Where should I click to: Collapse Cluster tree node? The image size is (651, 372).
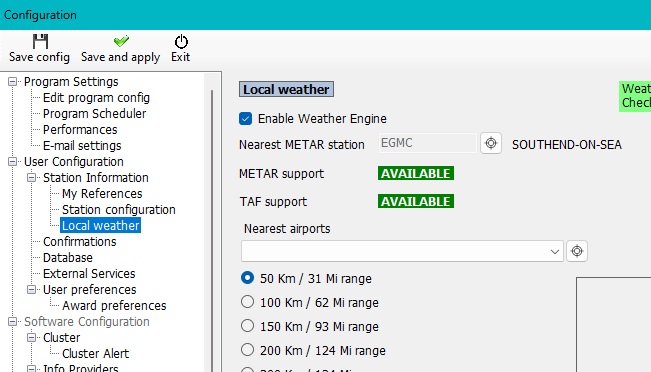32,338
